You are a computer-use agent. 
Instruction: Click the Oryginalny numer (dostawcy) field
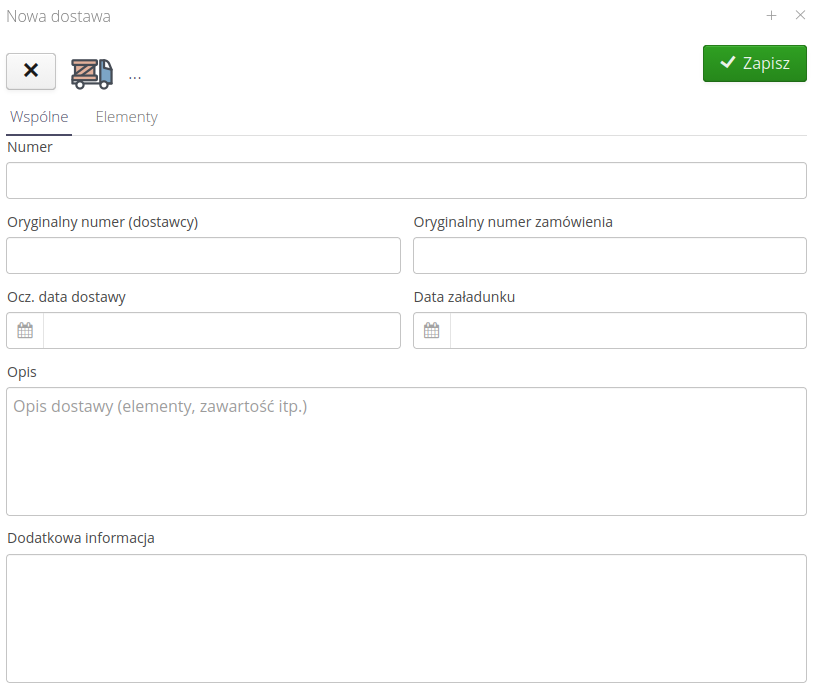click(203, 256)
